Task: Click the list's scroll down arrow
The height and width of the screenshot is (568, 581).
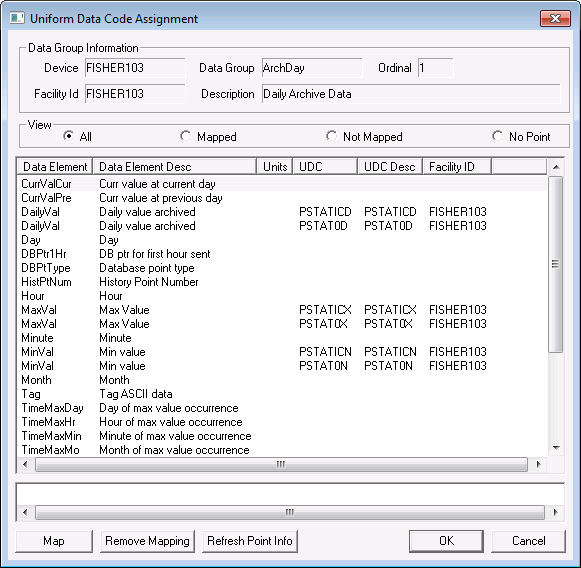Action: point(556,448)
